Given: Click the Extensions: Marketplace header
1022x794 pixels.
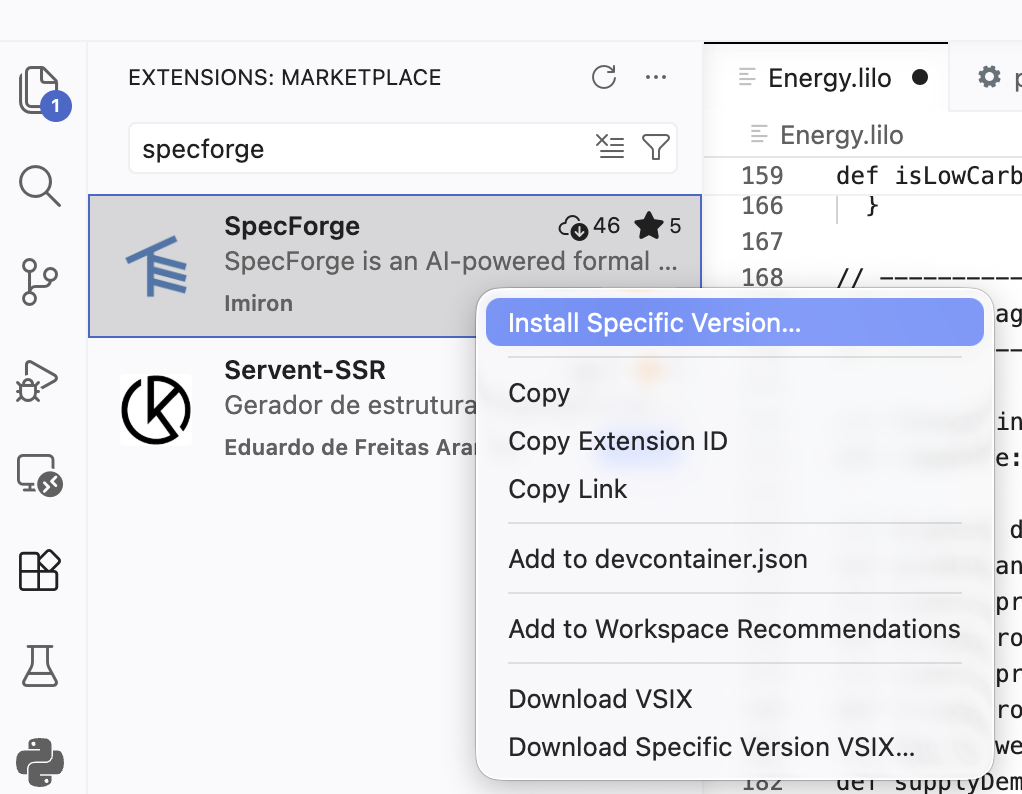Looking at the screenshot, I should coord(285,78).
